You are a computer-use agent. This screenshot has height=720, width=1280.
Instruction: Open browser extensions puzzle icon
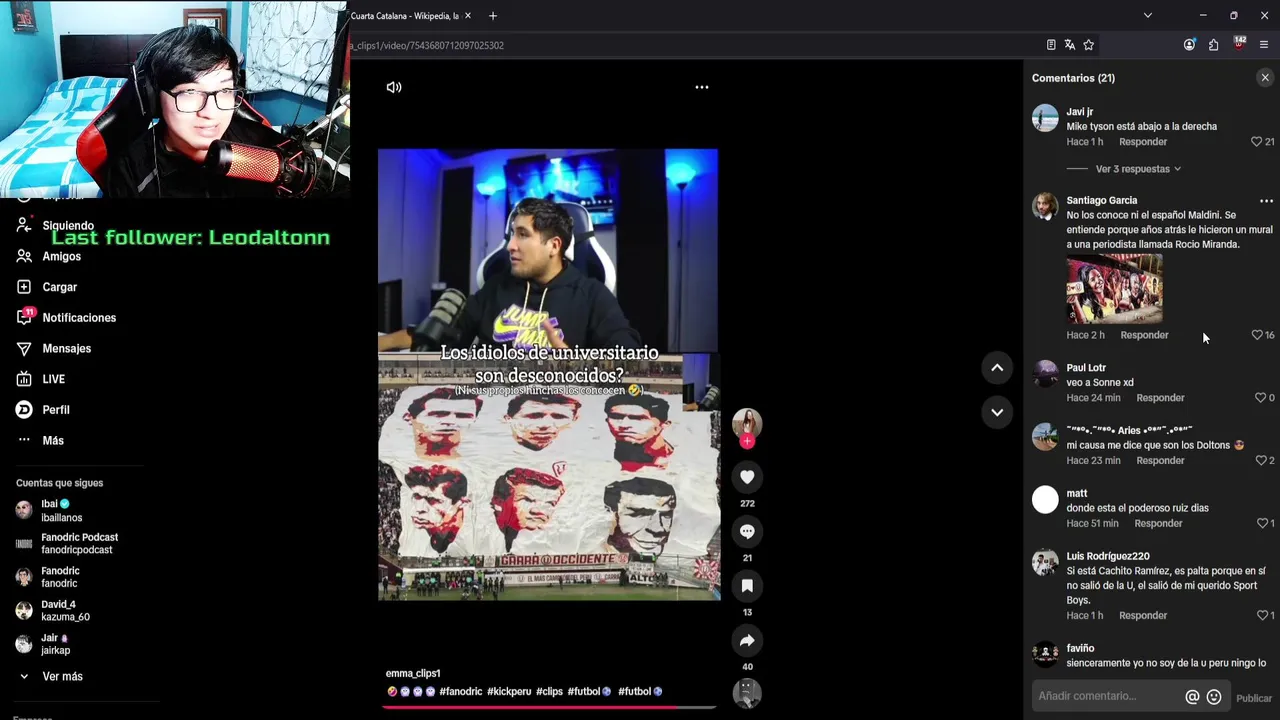click(x=1214, y=45)
